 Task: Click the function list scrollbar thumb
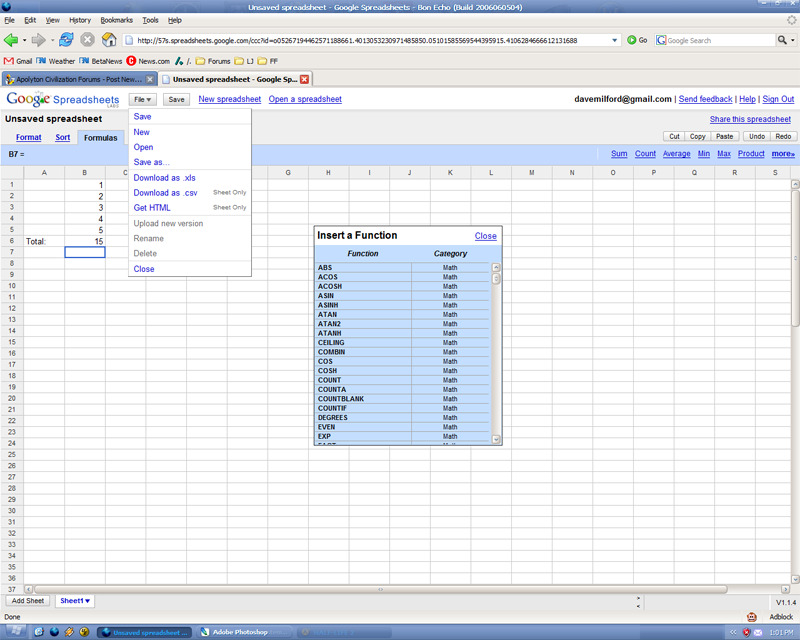[495, 279]
